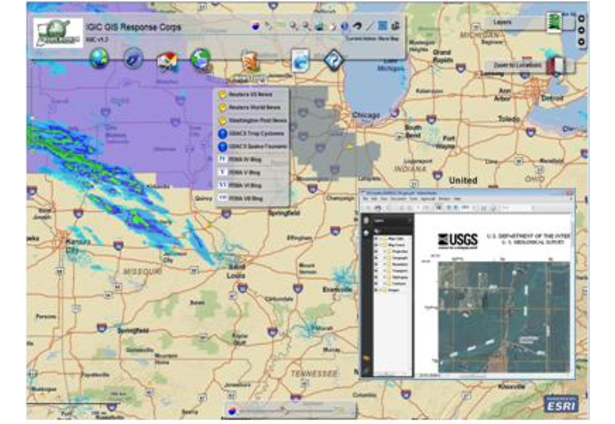Expand the Transportation layer group
Viewport: 615px width, 424px height.
click(x=385, y=270)
